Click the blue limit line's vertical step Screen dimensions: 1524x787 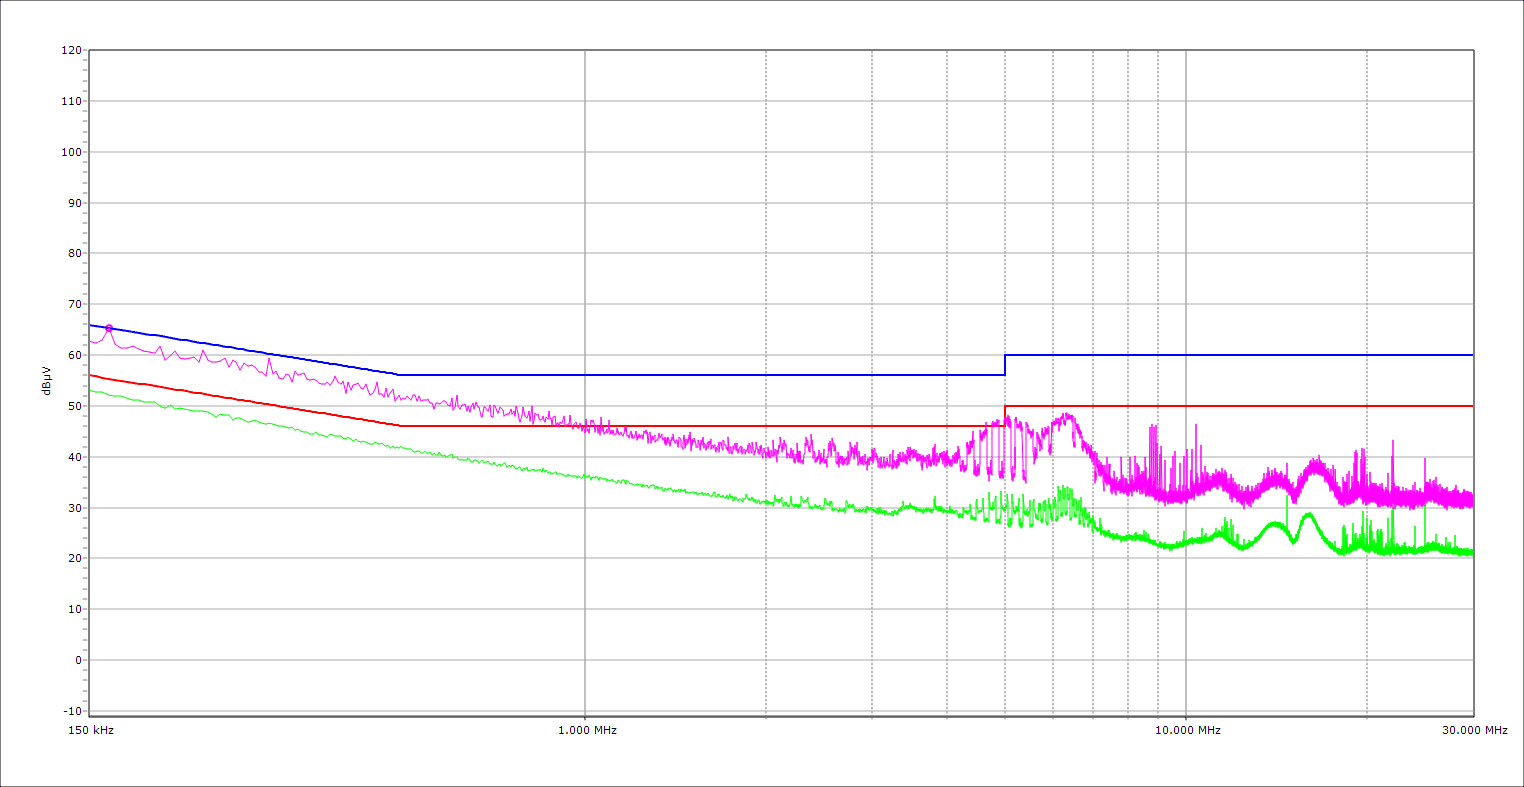click(x=1005, y=365)
